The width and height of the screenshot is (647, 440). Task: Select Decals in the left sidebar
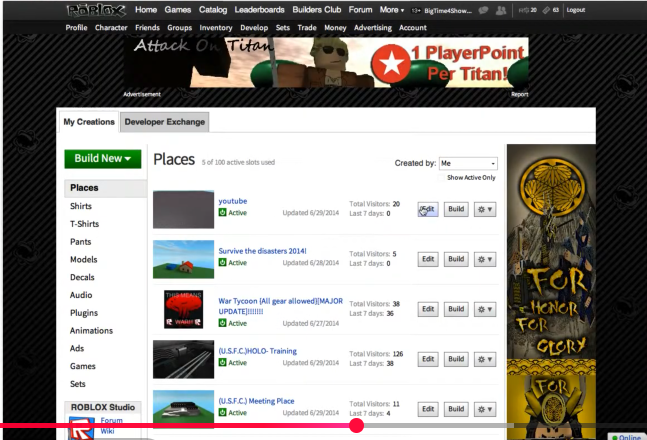tap(82, 277)
